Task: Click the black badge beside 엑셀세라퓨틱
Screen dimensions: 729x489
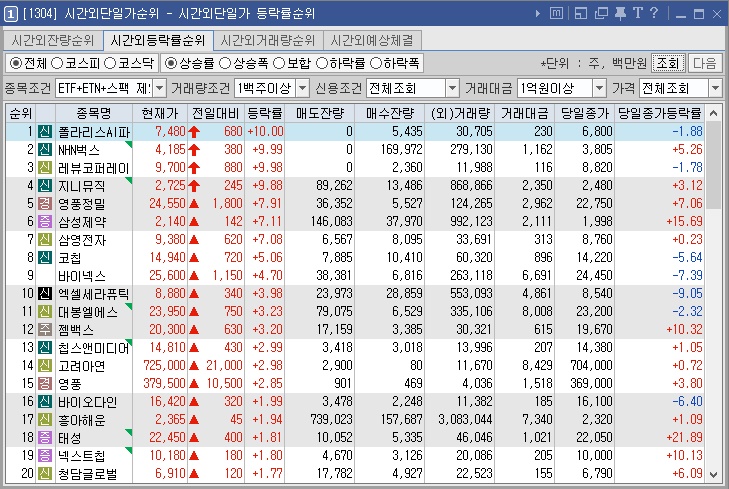Action: point(45,294)
